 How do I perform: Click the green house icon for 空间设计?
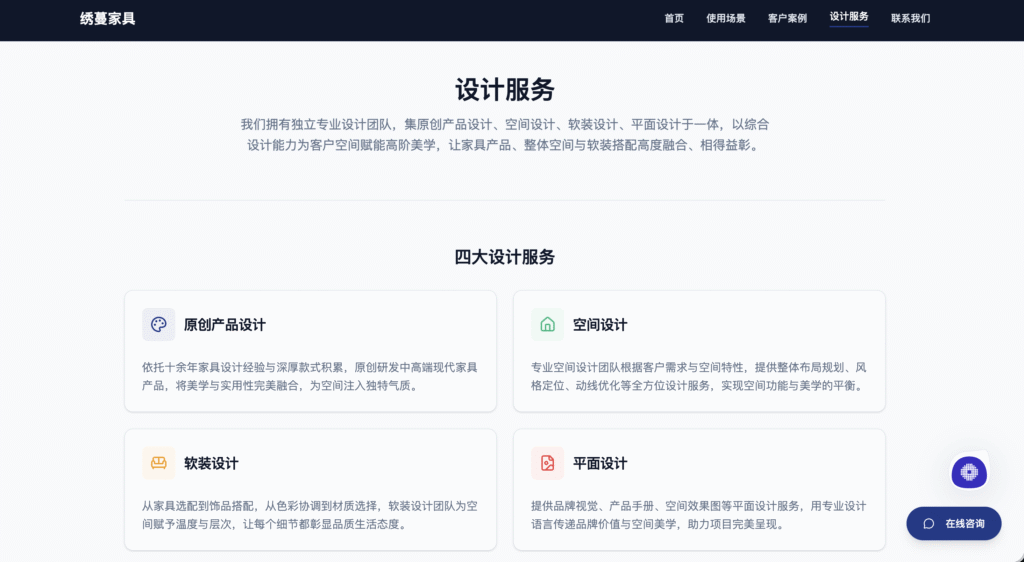(x=547, y=324)
